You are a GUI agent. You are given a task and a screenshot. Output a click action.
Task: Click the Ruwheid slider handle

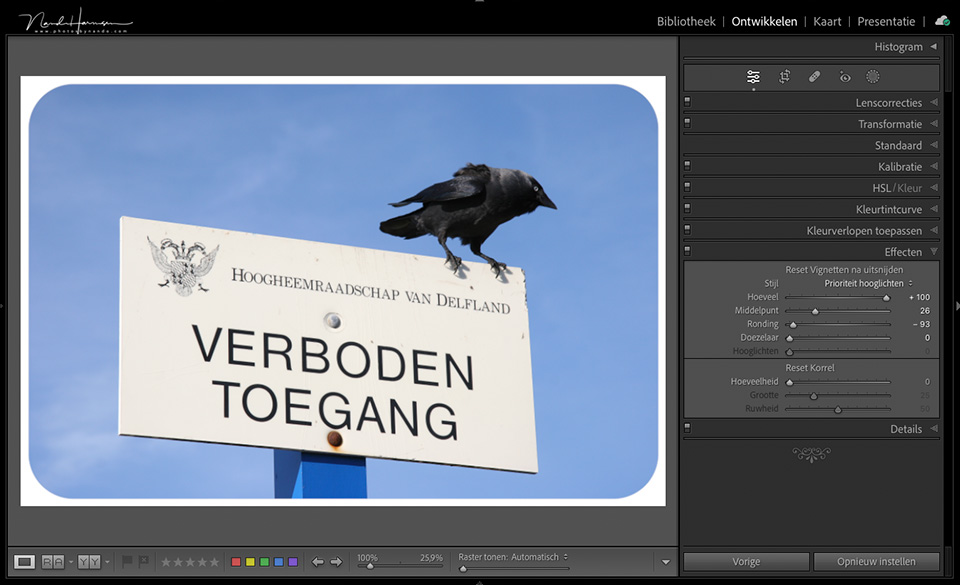pyautogui.click(x=838, y=409)
